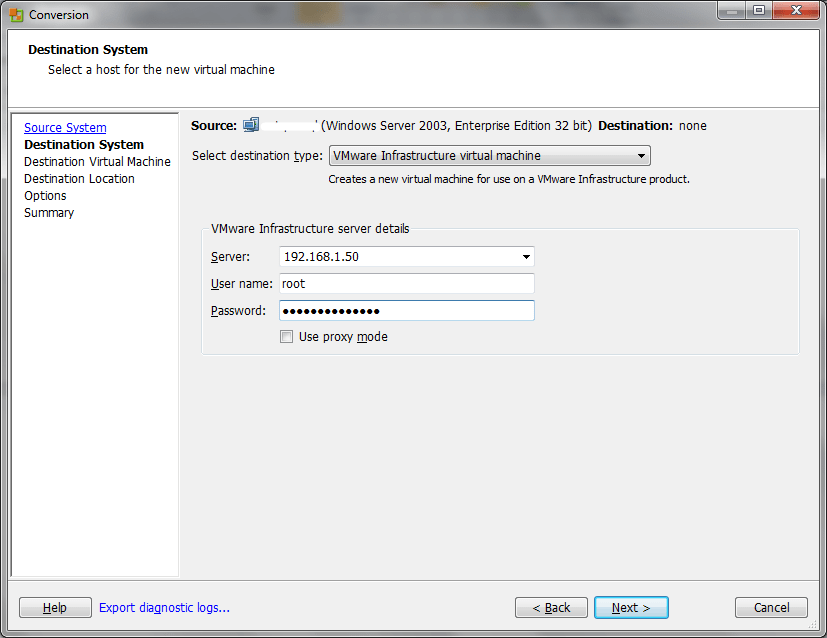The height and width of the screenshot is (638, 827).
Task: Enable the Use proxy mode checkbox
Action: pos(286,336)
